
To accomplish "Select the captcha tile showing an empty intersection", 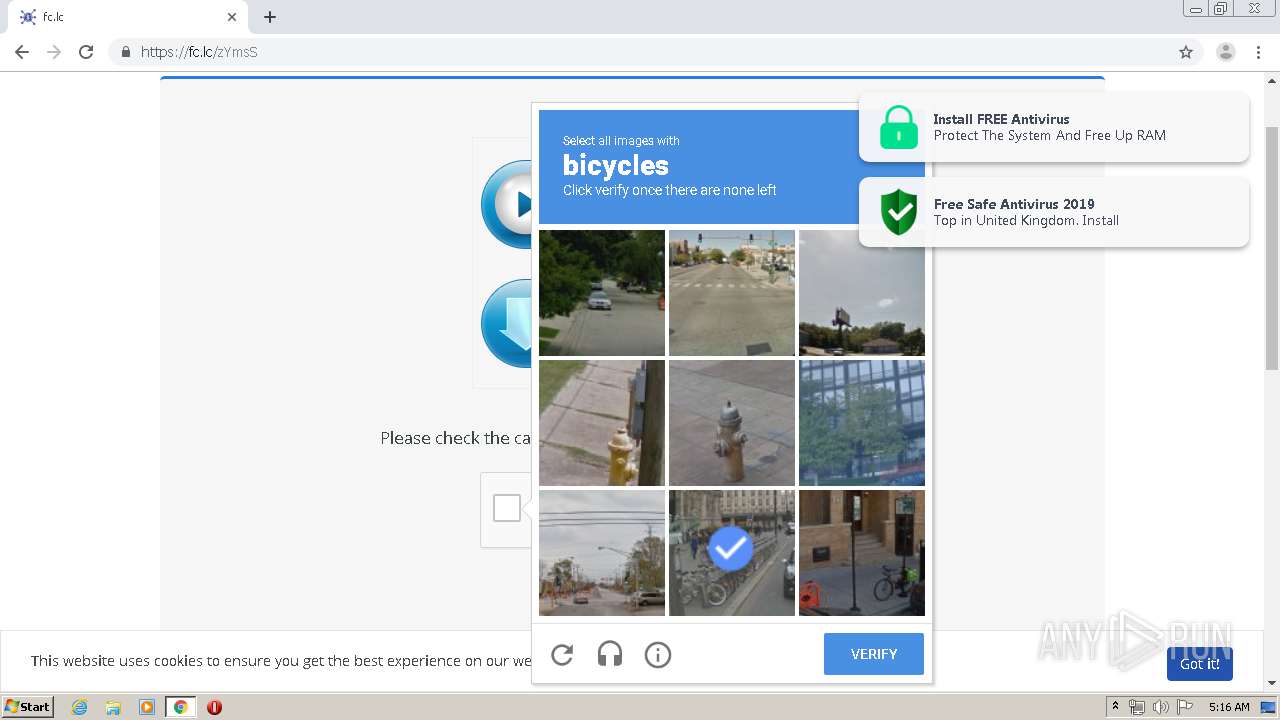I will tap(732, 293).
